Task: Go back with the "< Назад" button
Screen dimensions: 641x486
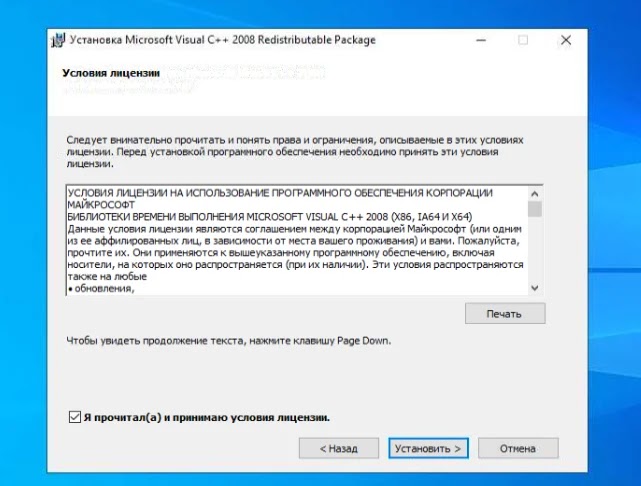Action: pos(338,448)
